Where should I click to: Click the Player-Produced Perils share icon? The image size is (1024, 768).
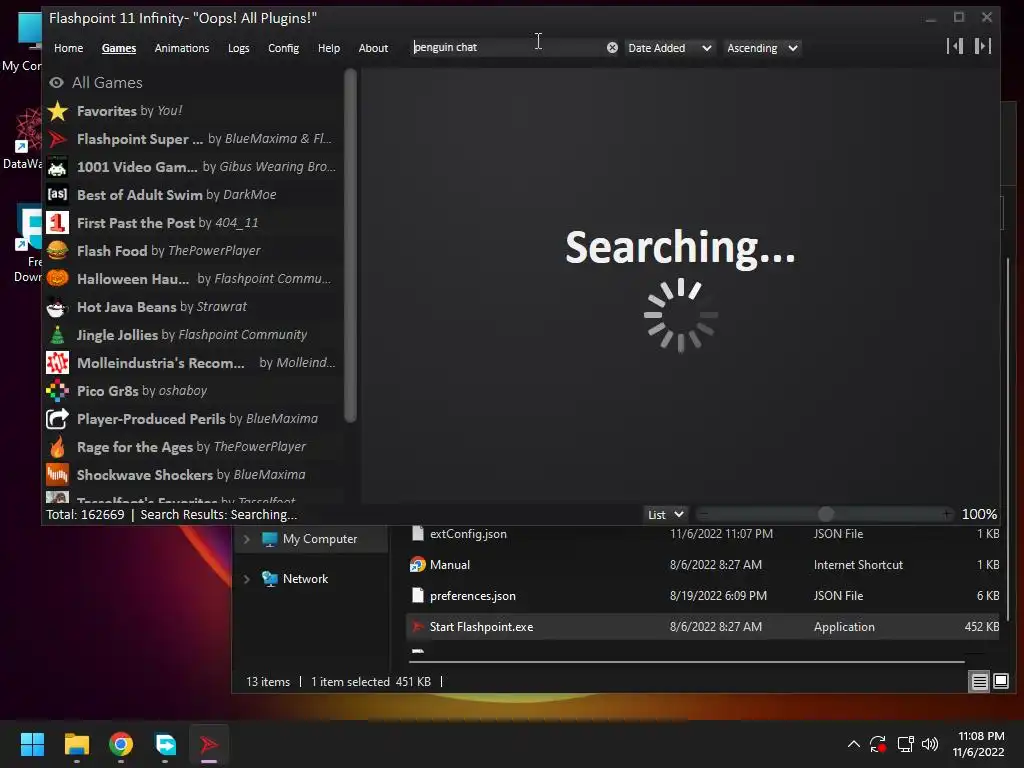tap(57, 419)
